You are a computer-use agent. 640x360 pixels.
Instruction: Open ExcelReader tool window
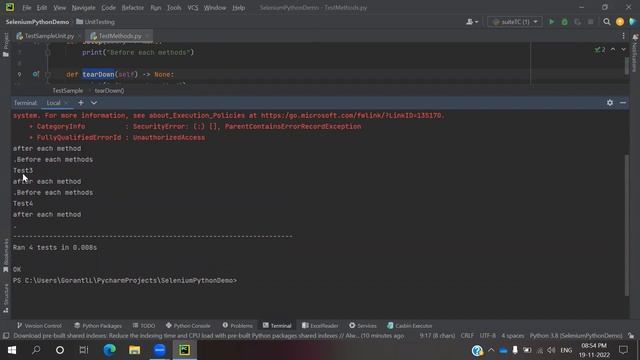pyautogui.click(x=320, y=326)
